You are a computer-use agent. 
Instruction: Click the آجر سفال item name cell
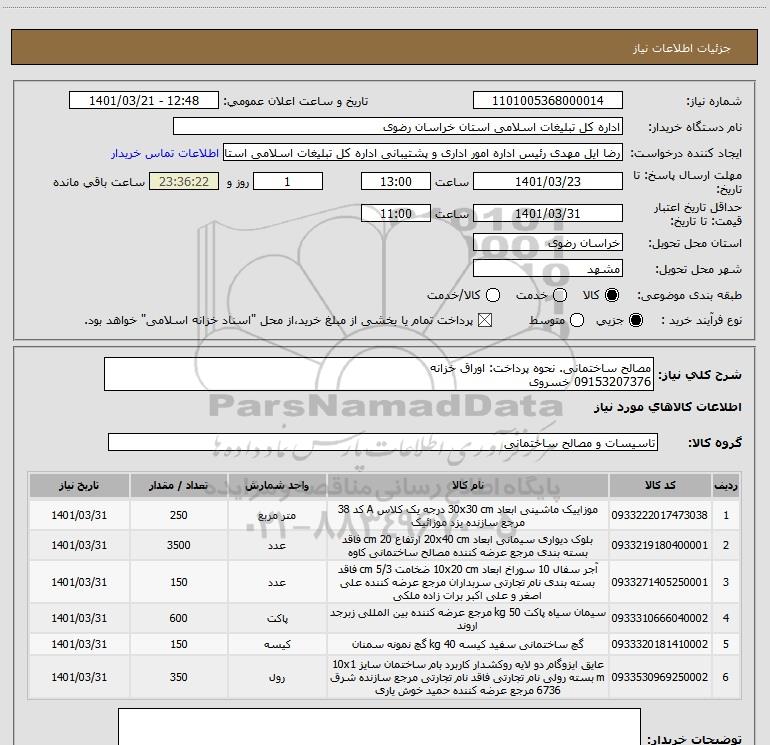pos(468,582)
